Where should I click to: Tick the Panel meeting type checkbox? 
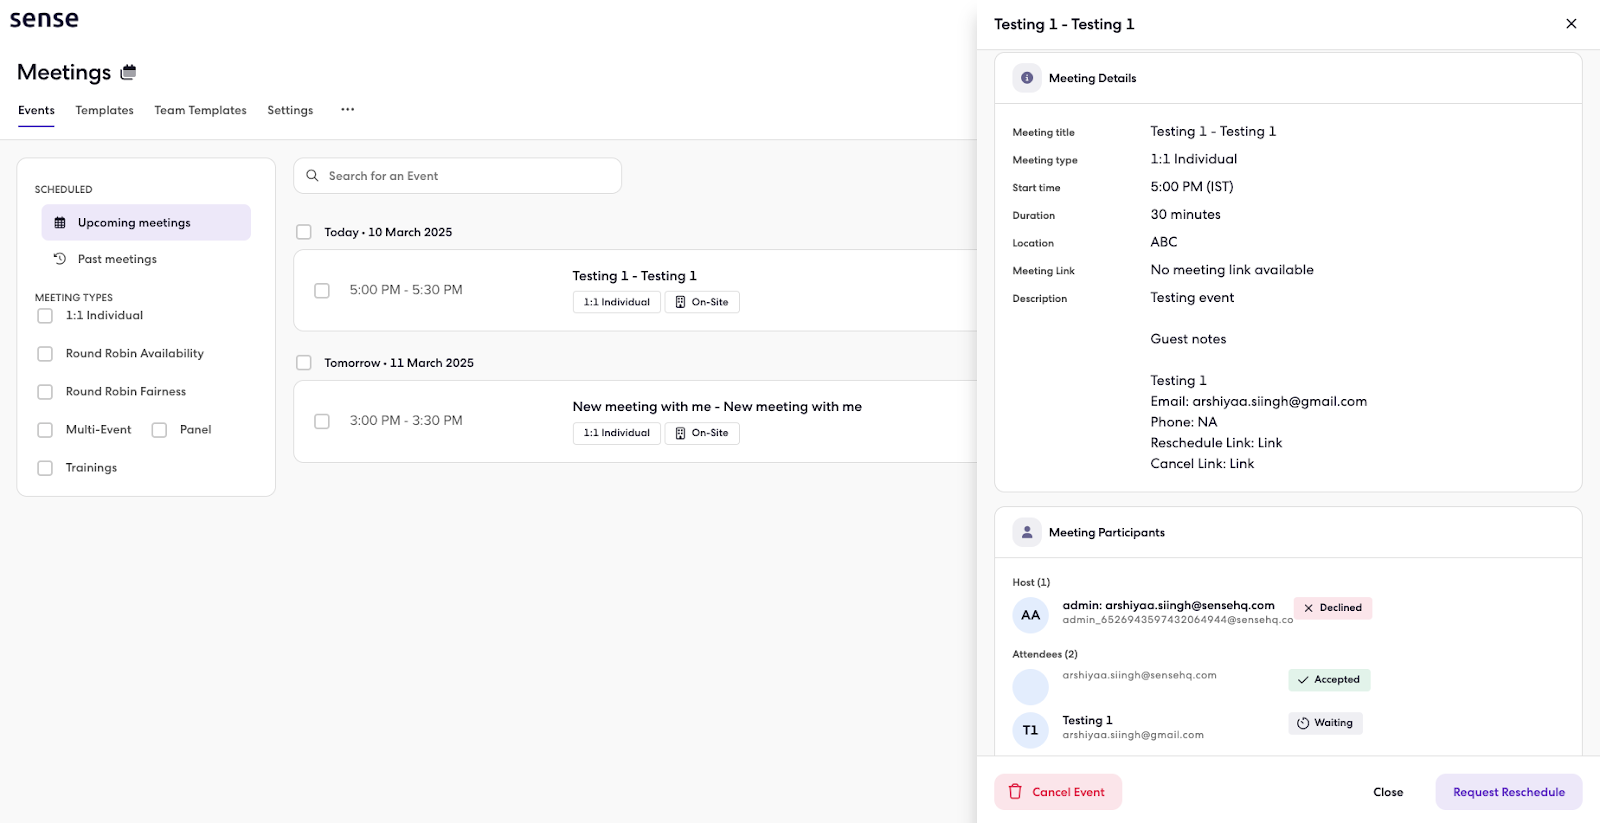(x=159, y=430)
